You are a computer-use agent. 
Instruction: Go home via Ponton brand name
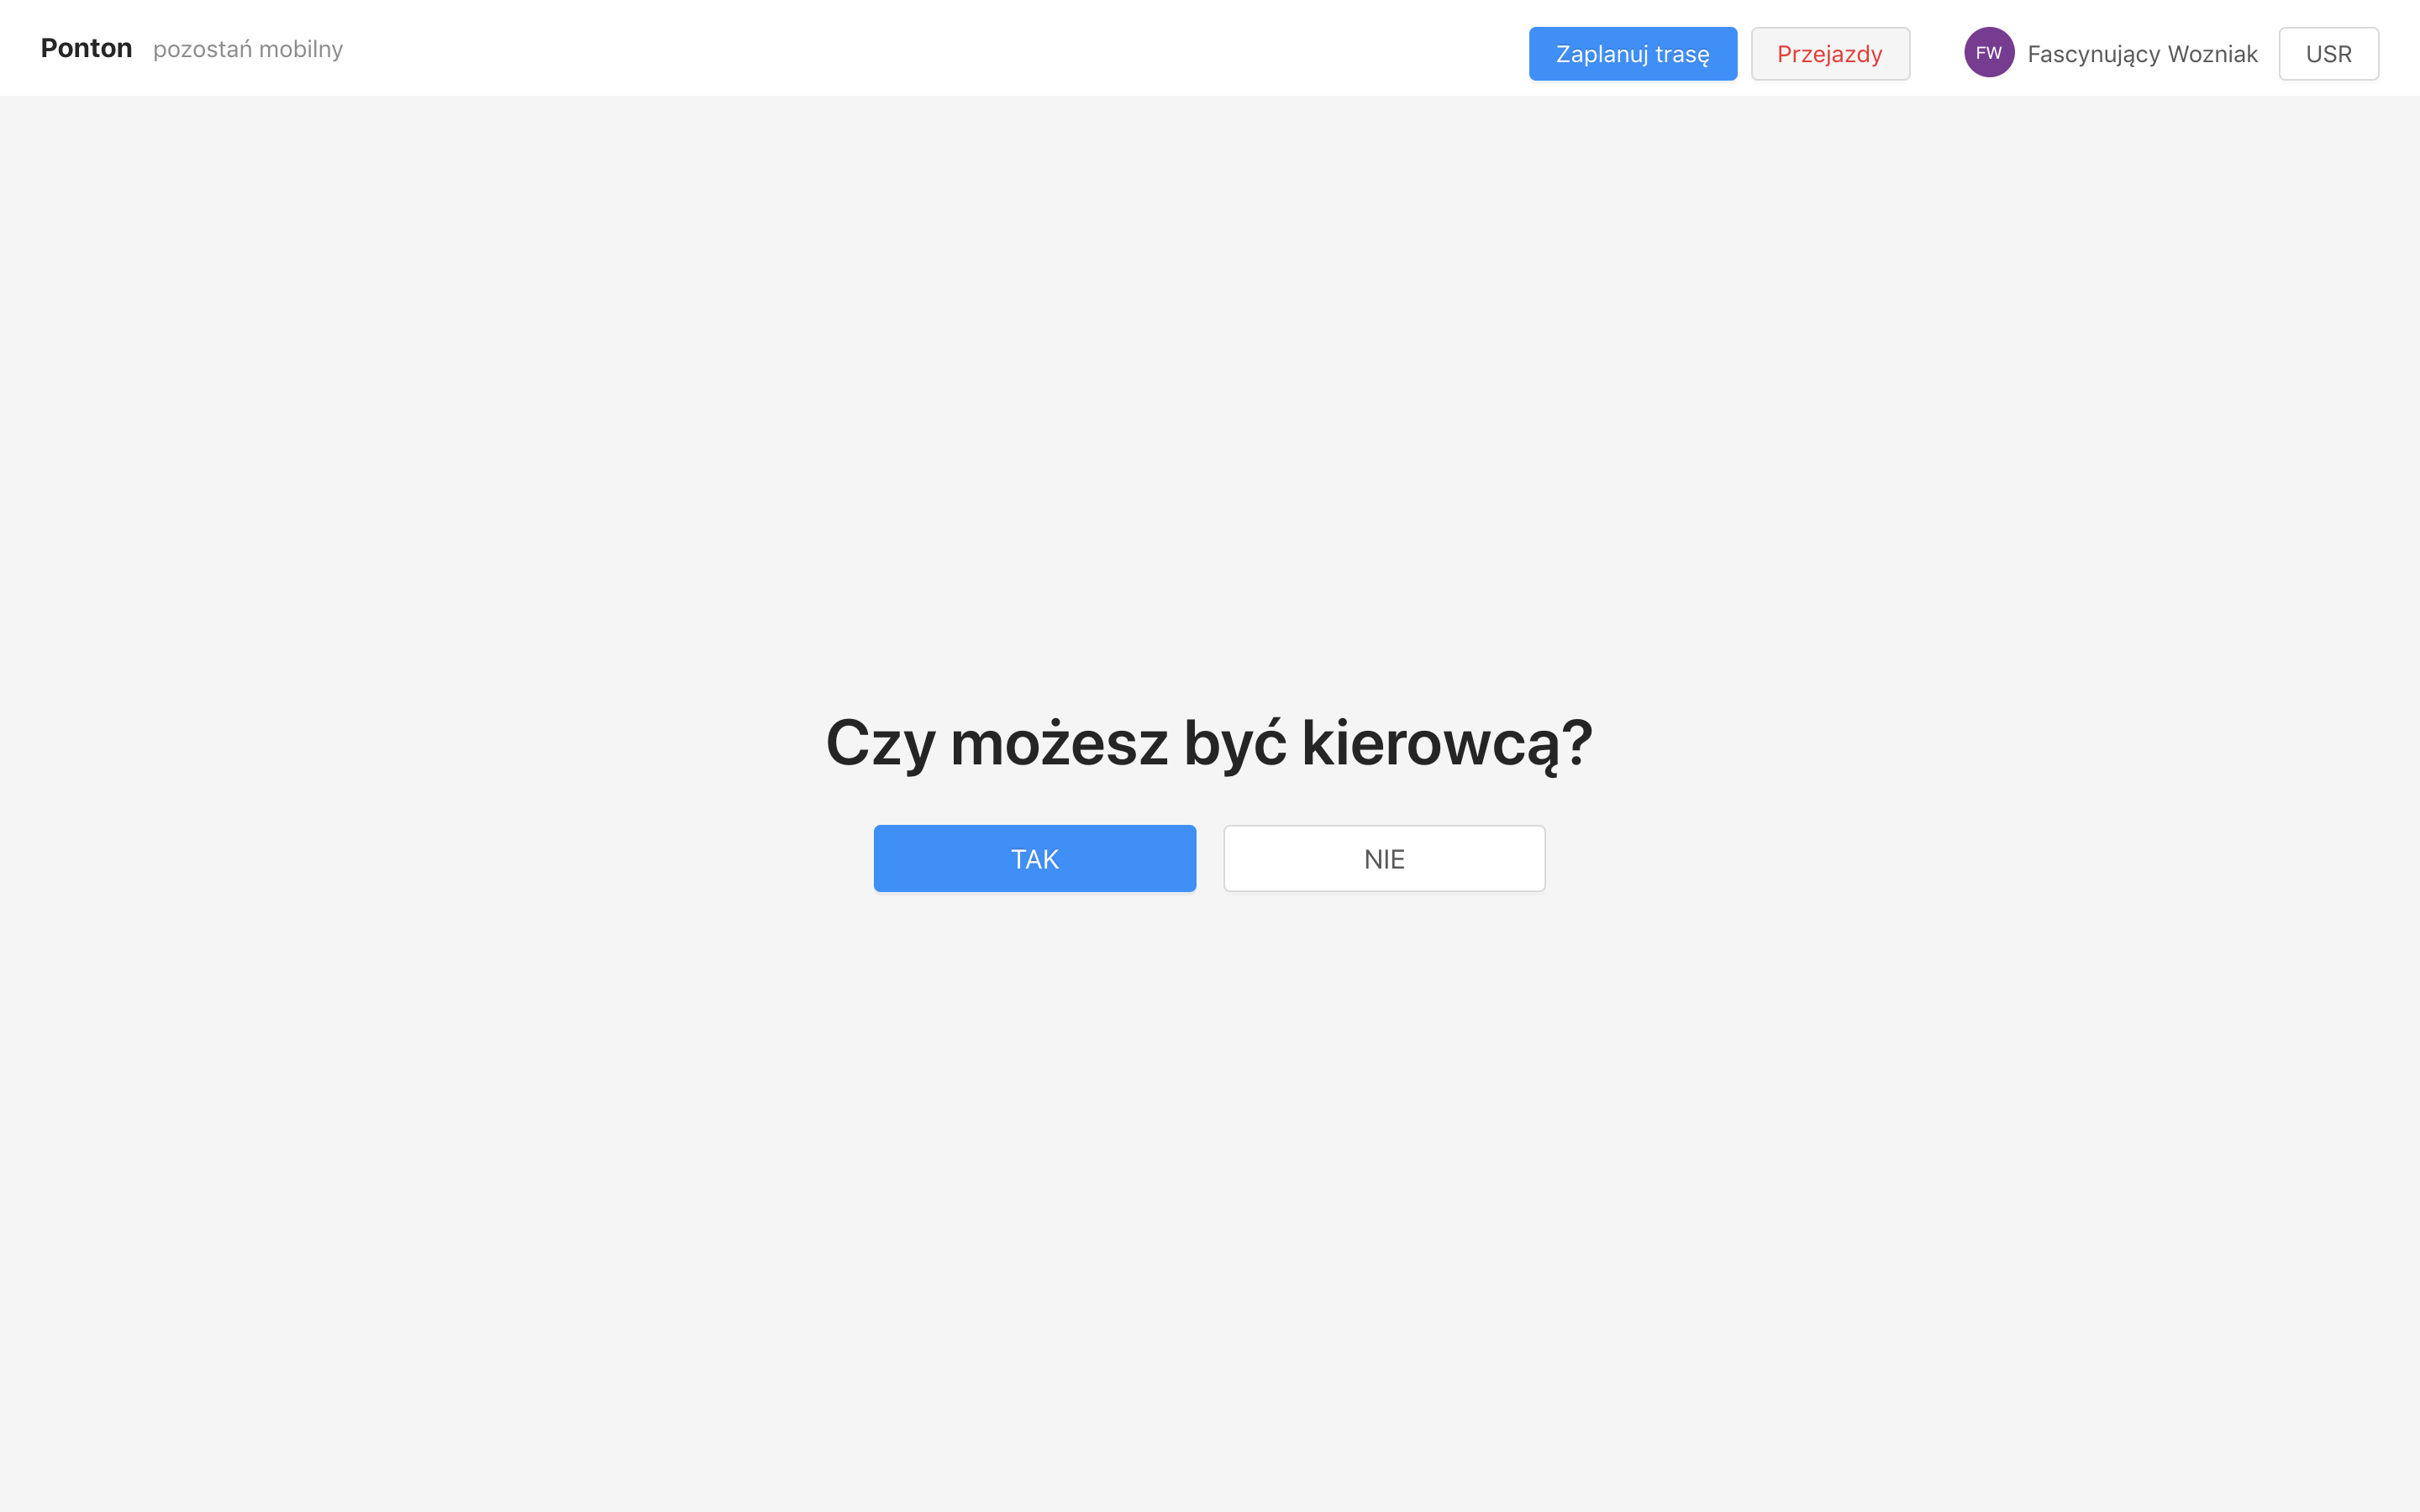(86, 48)
